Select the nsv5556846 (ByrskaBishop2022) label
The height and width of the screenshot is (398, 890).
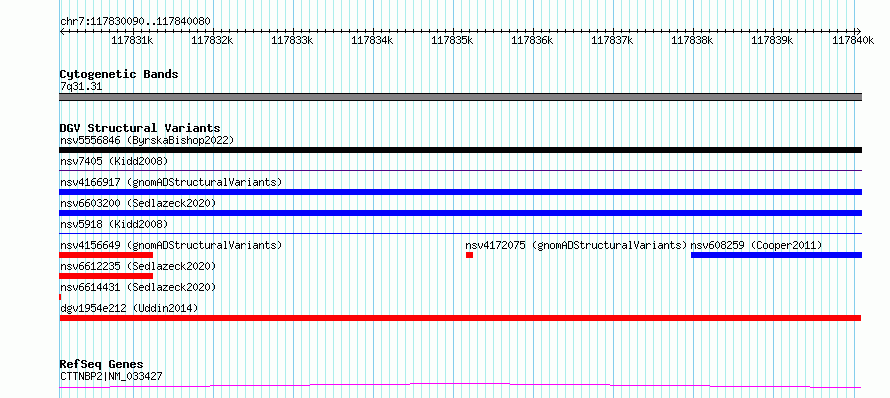147,140
